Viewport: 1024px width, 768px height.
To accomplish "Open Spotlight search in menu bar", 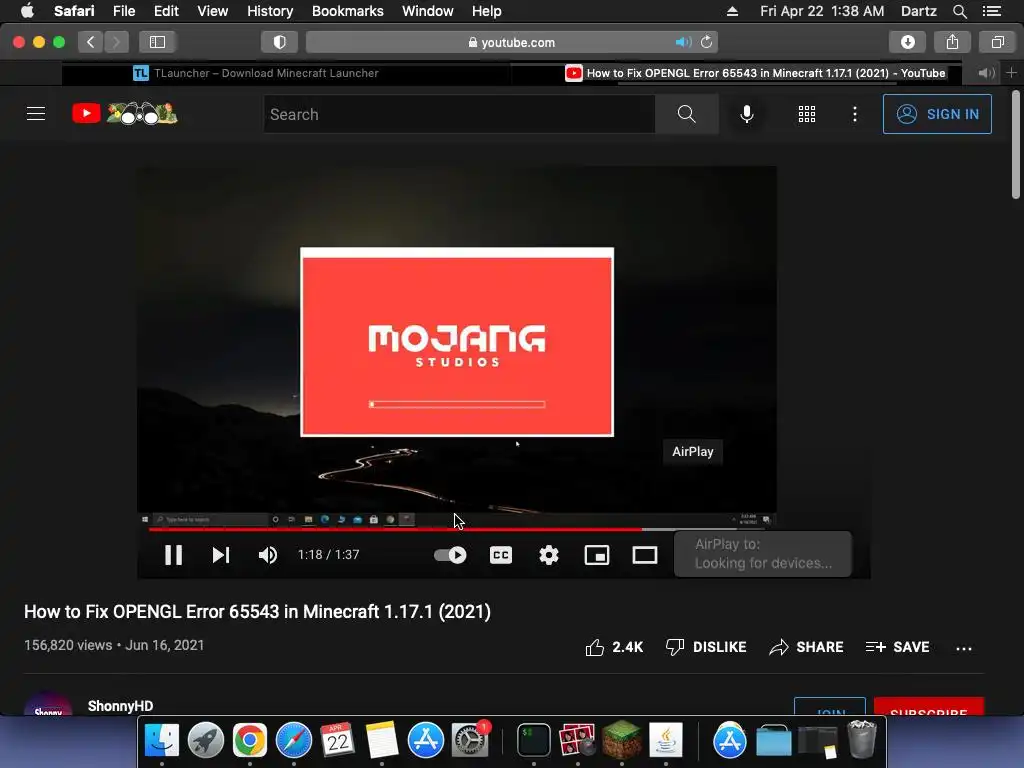I will [959, 11].
